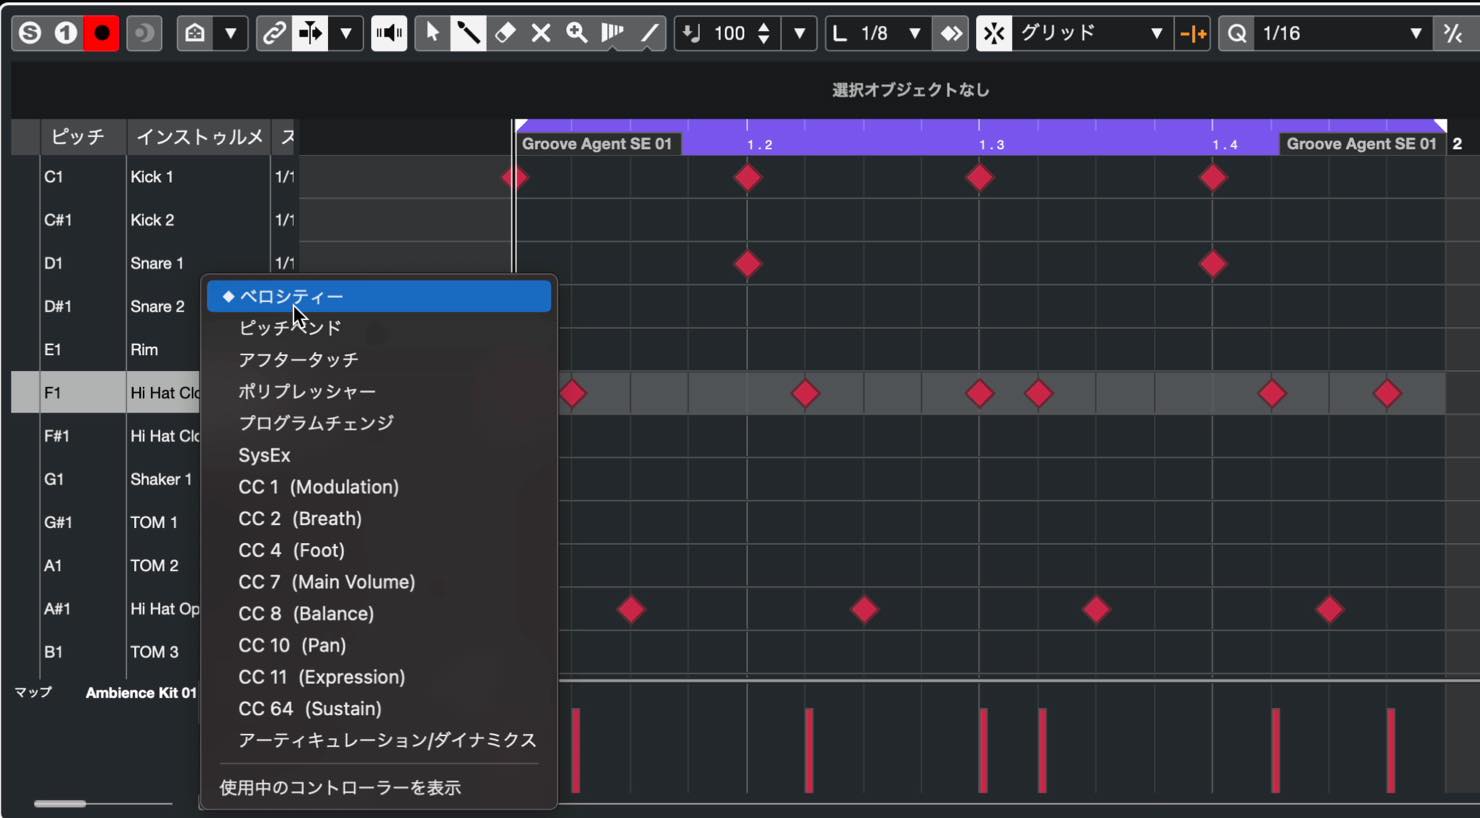
Task: Select the Mute X tool
Action: pos(541,33)
